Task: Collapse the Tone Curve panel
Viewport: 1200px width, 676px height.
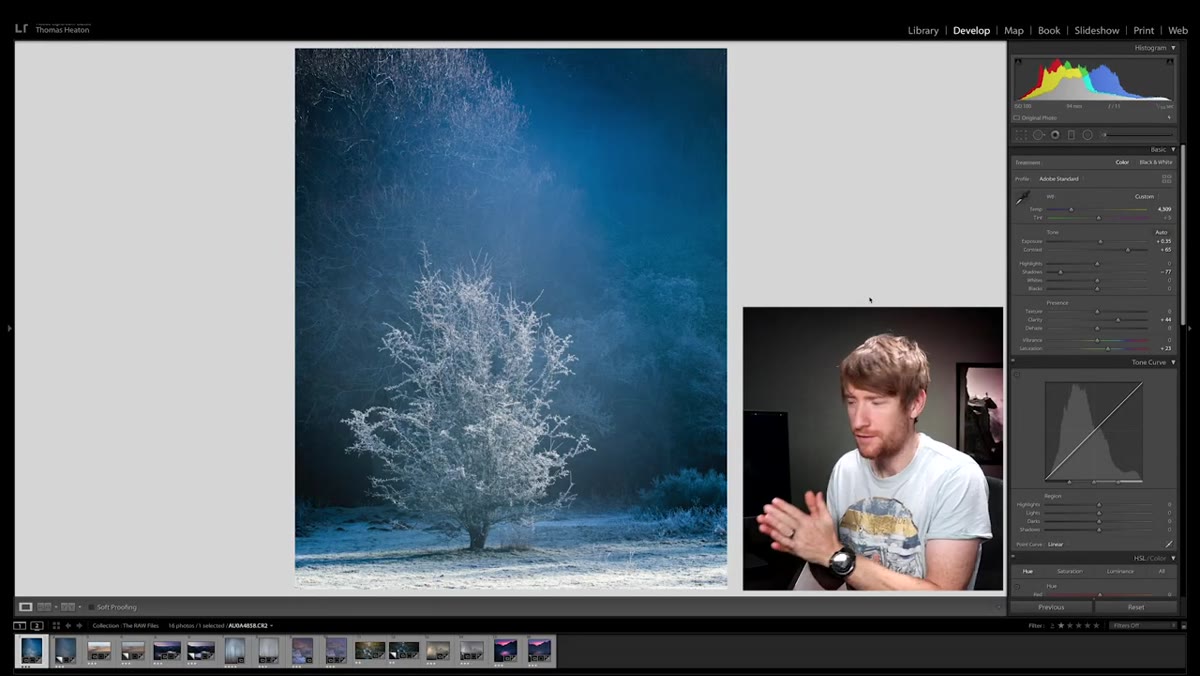Action: (x=1173, y=362)
